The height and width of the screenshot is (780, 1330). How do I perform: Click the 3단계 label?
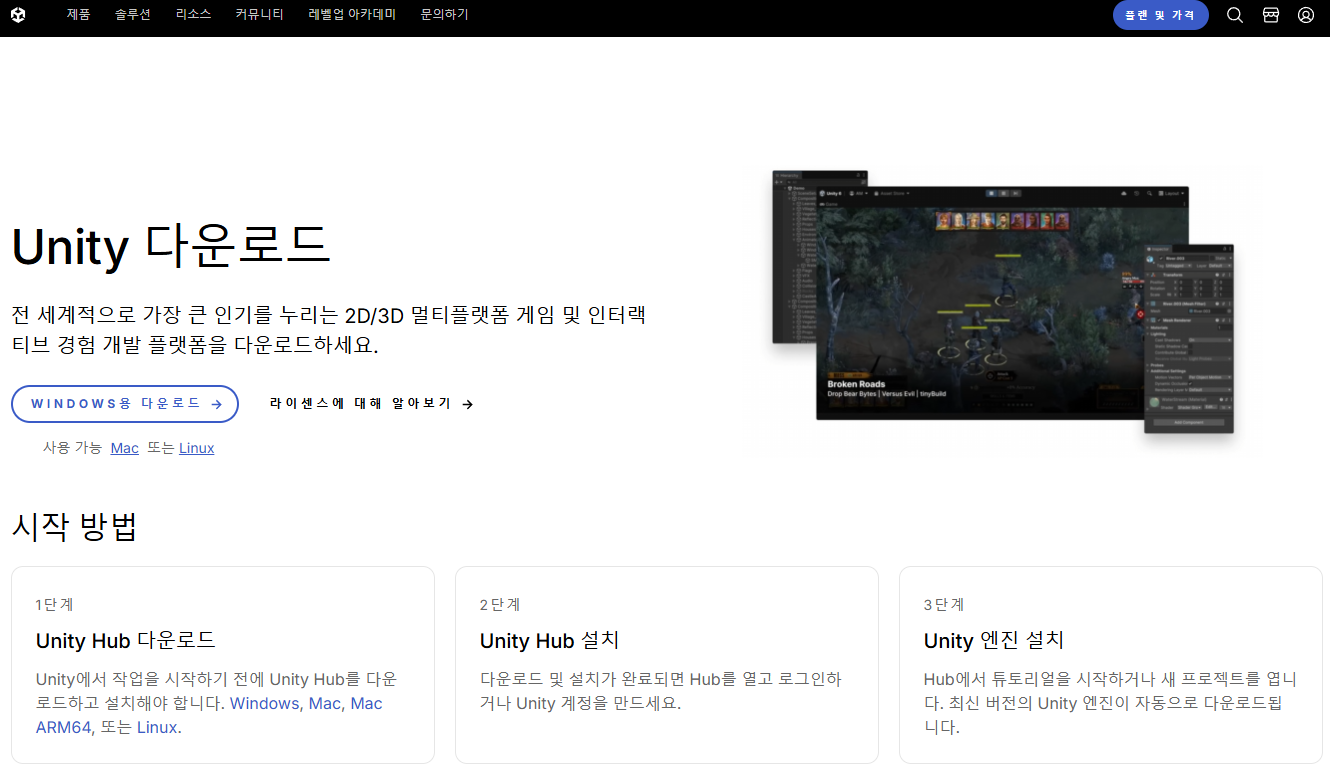pos(944,605)
